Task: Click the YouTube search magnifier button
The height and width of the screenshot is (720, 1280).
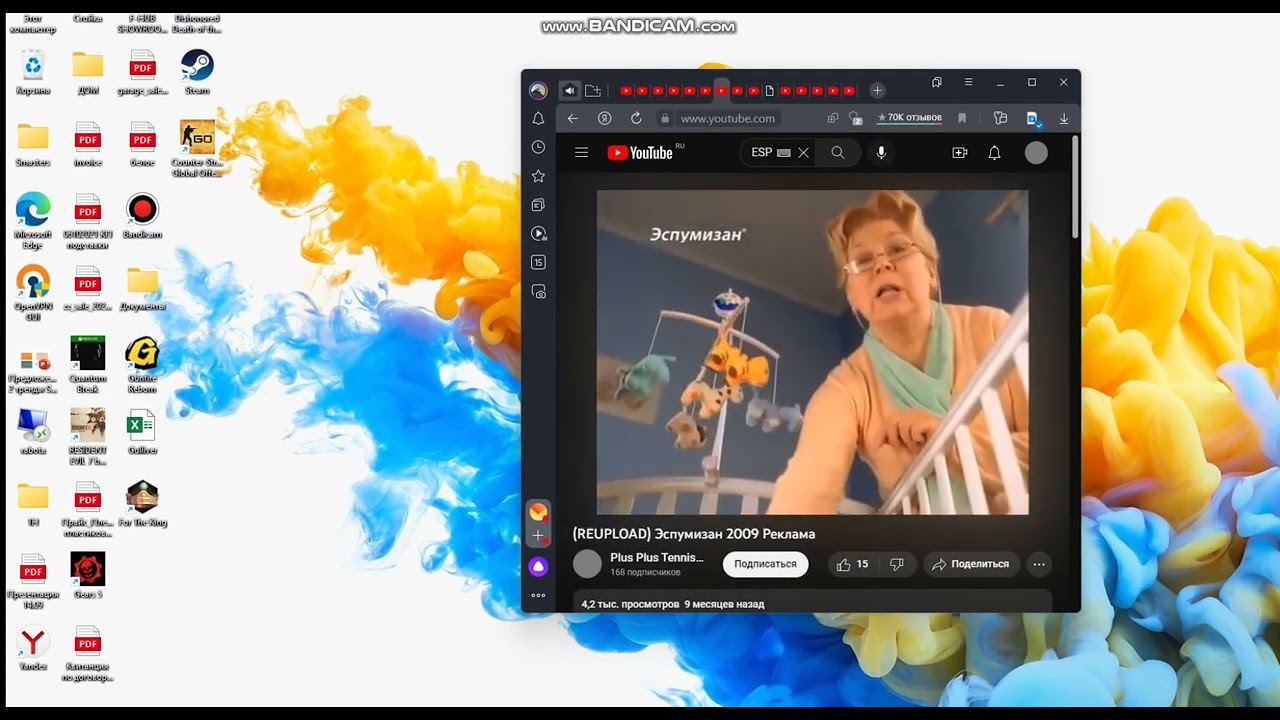Action: tap(838, 153)
